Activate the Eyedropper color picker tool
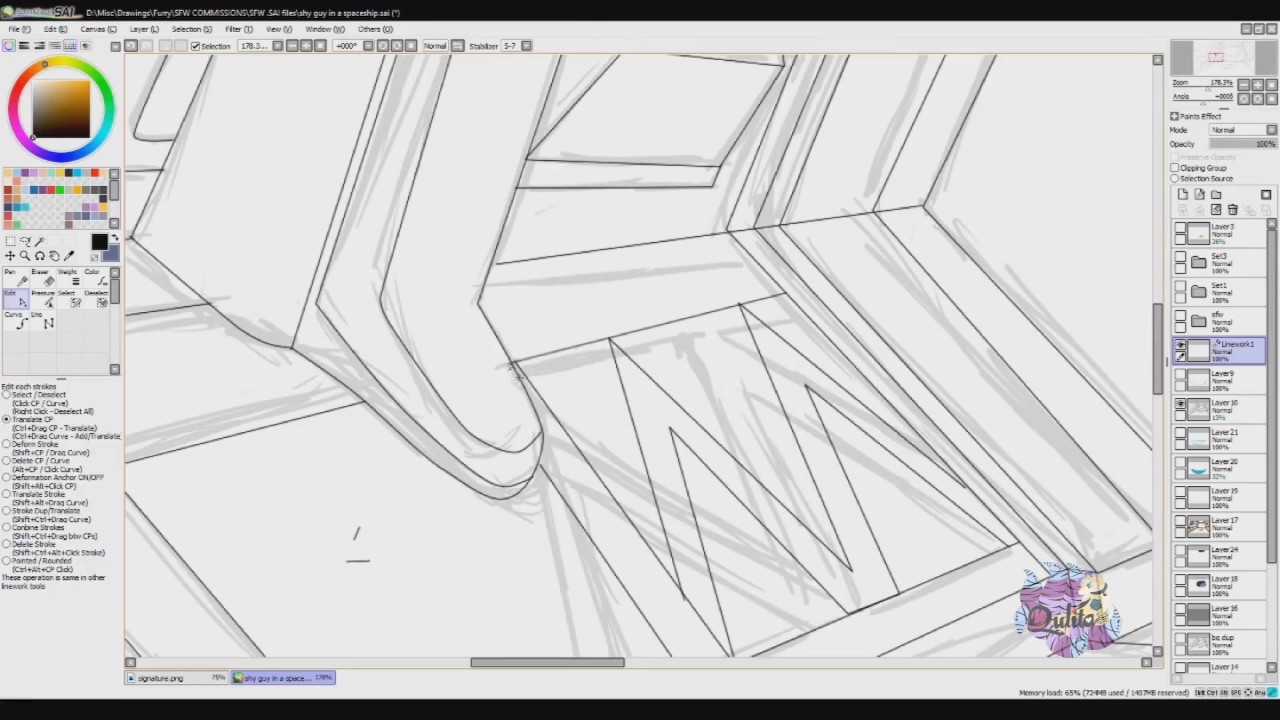 click(69, 256)
